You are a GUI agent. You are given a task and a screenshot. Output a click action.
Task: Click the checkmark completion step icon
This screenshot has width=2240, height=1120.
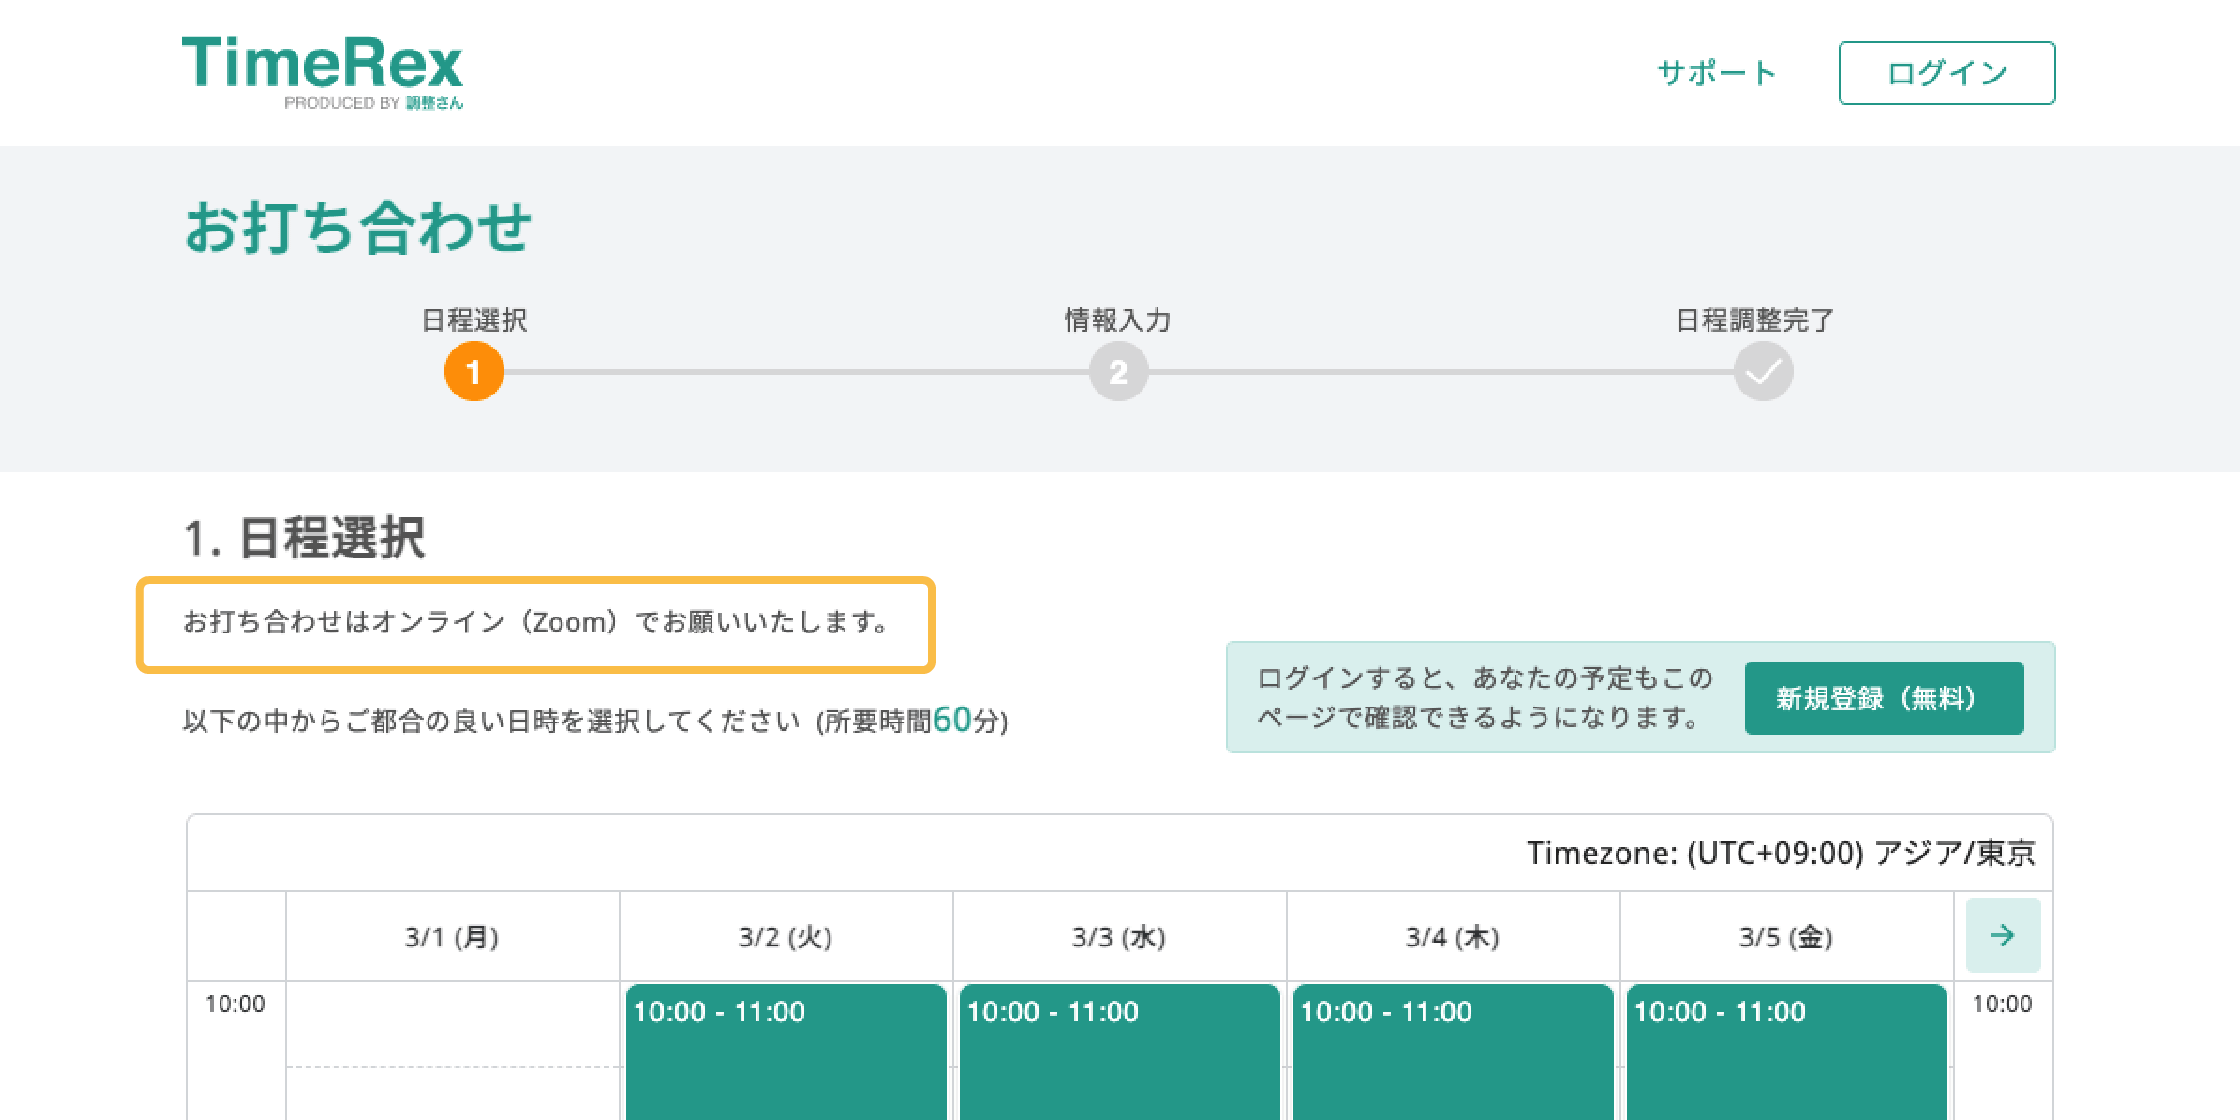point(1763,371)
